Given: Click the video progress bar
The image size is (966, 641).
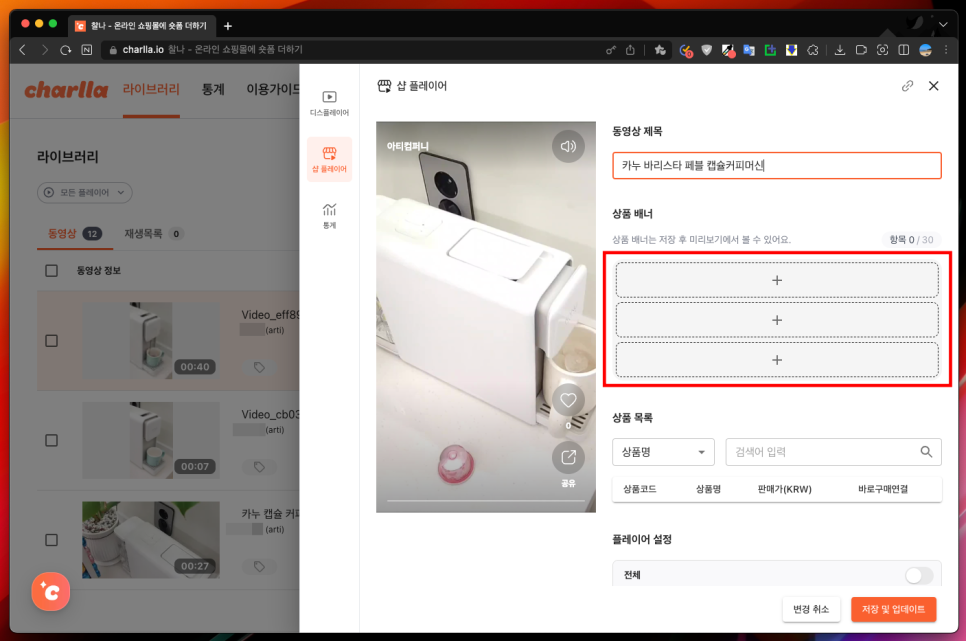Looking at the screenshot, I should coord(485,501).
